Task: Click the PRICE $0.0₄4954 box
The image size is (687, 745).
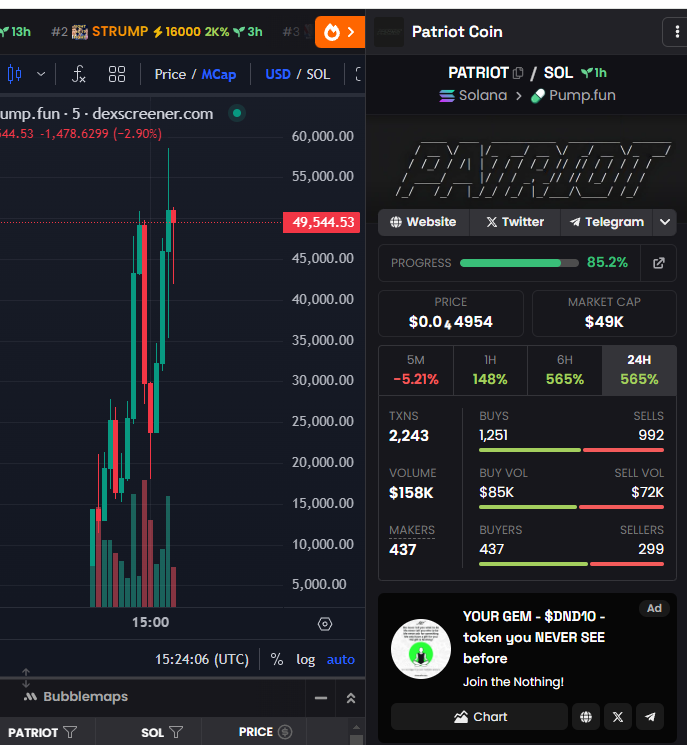Action: 451,314
